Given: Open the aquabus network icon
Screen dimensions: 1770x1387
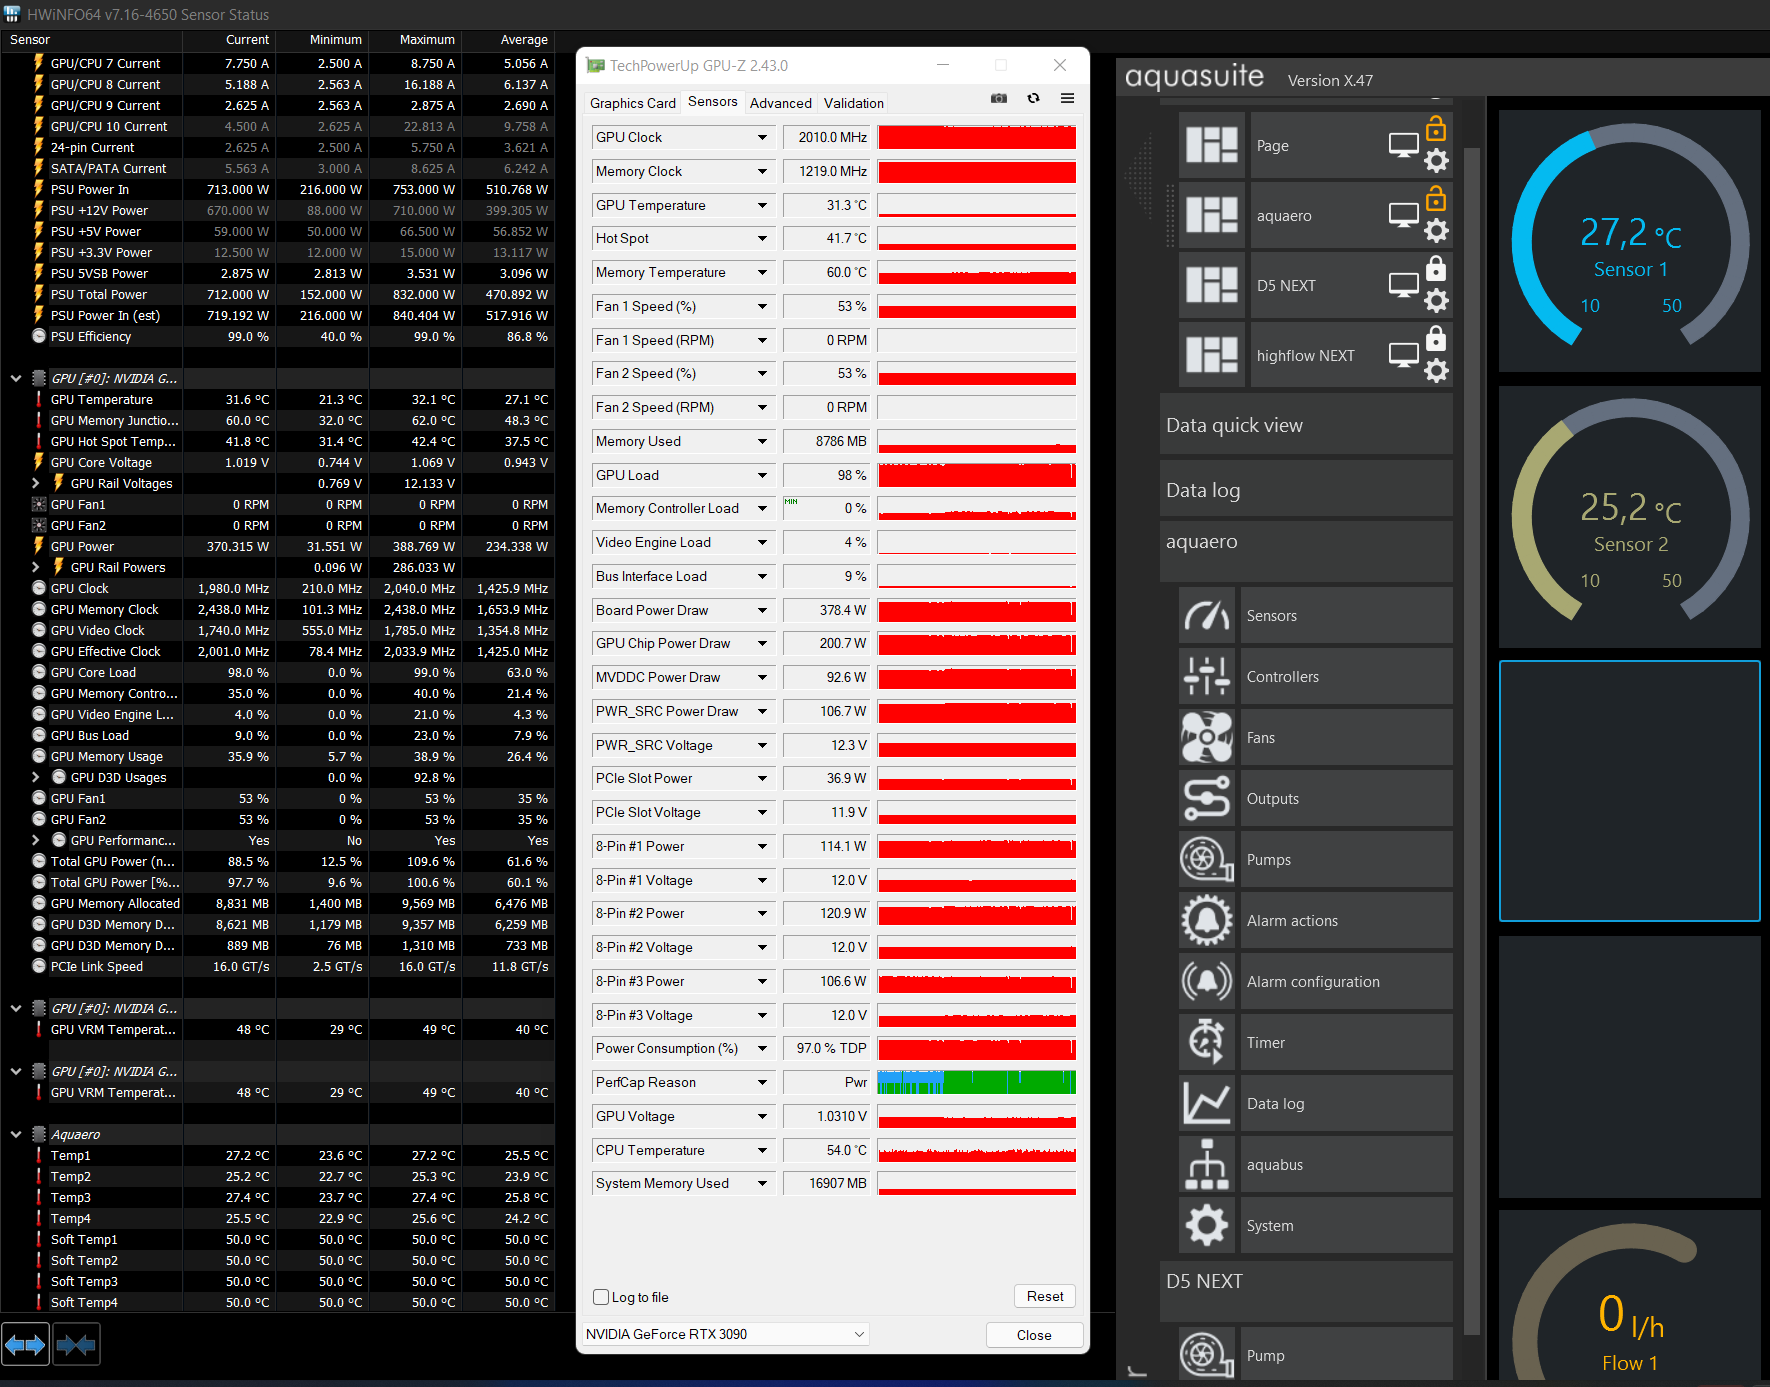Looking at the screenshot, I should (1207, 1165).
